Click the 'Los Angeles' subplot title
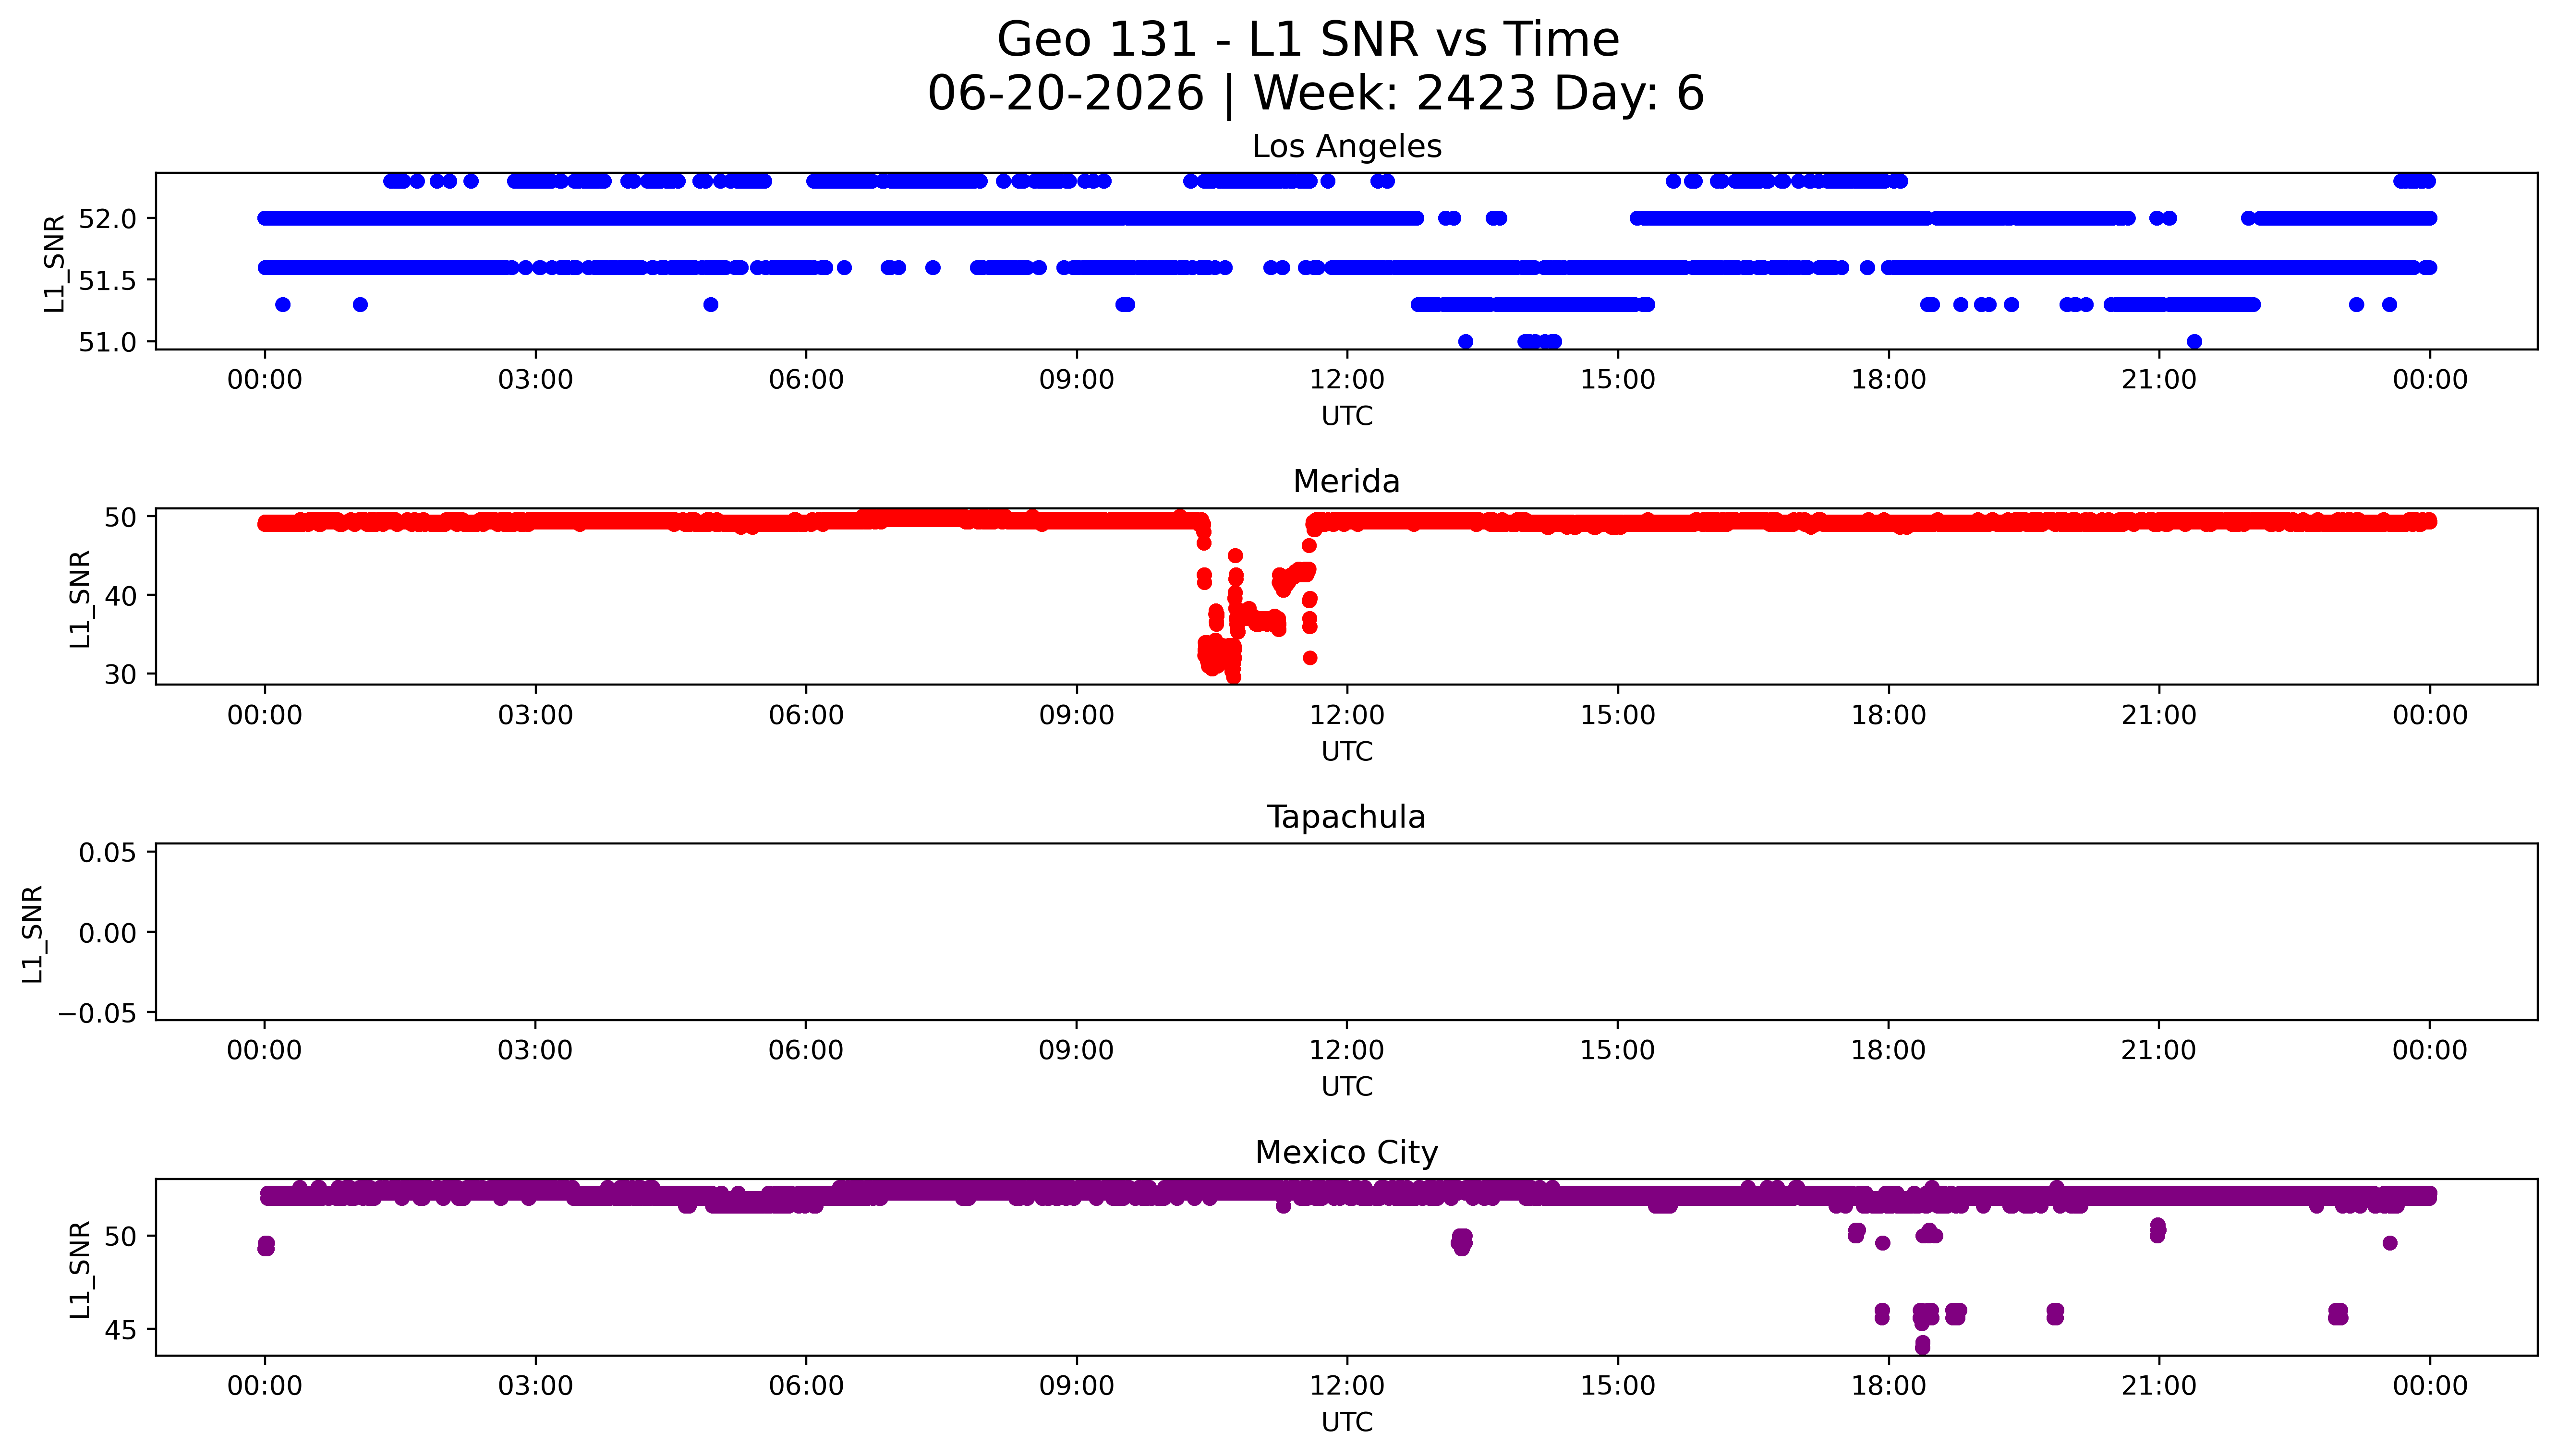Viewport: 2557px width, 1456px height. (1346, 147)
